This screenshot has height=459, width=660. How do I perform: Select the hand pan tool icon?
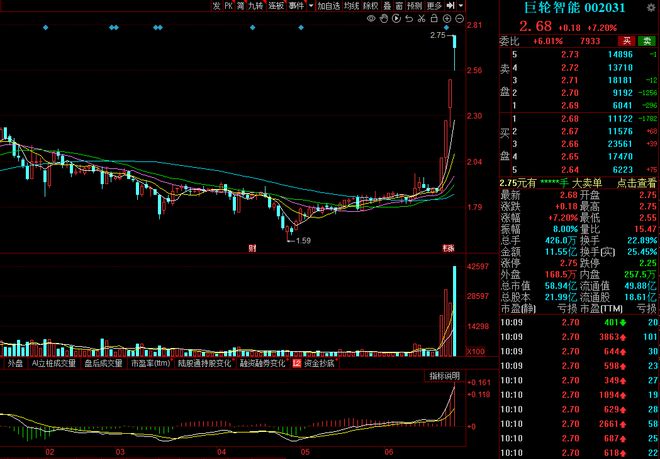tap(383, 18)
